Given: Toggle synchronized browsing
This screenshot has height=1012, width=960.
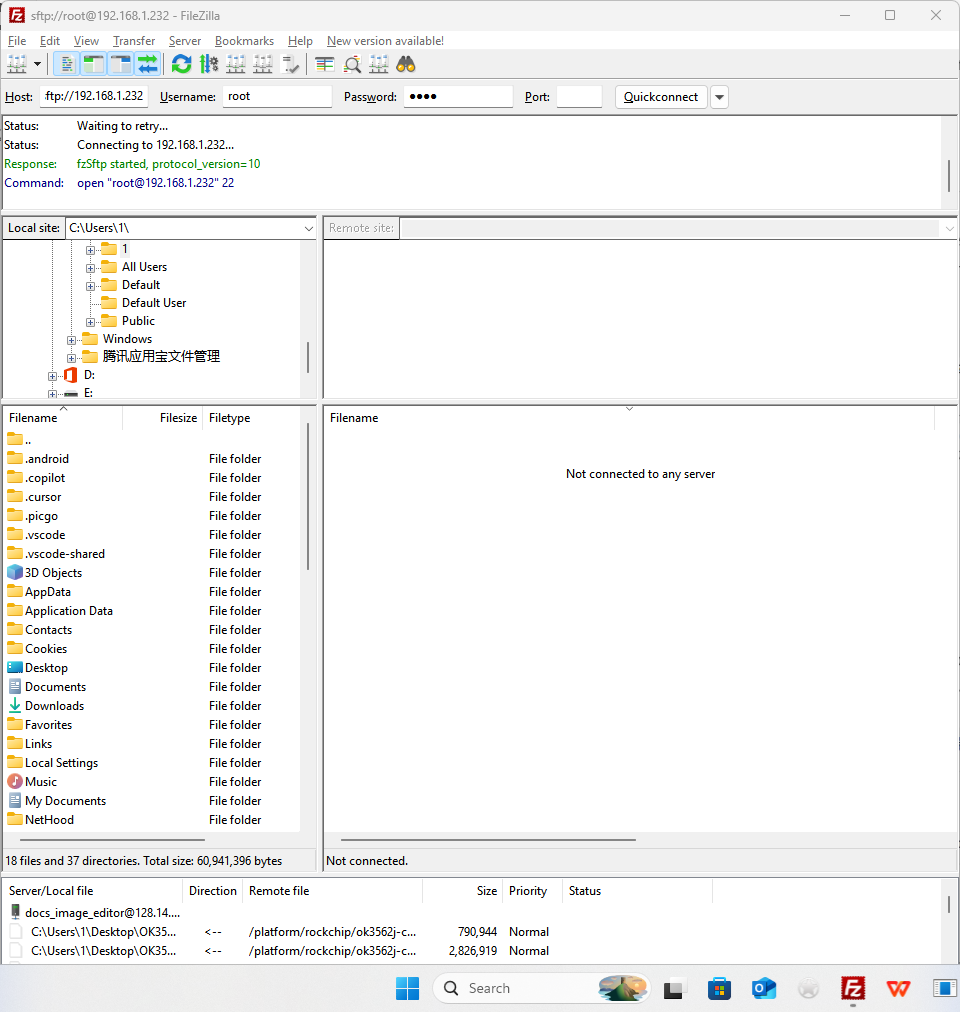Looking at the screenshot, I should click(x=378, y=65).
